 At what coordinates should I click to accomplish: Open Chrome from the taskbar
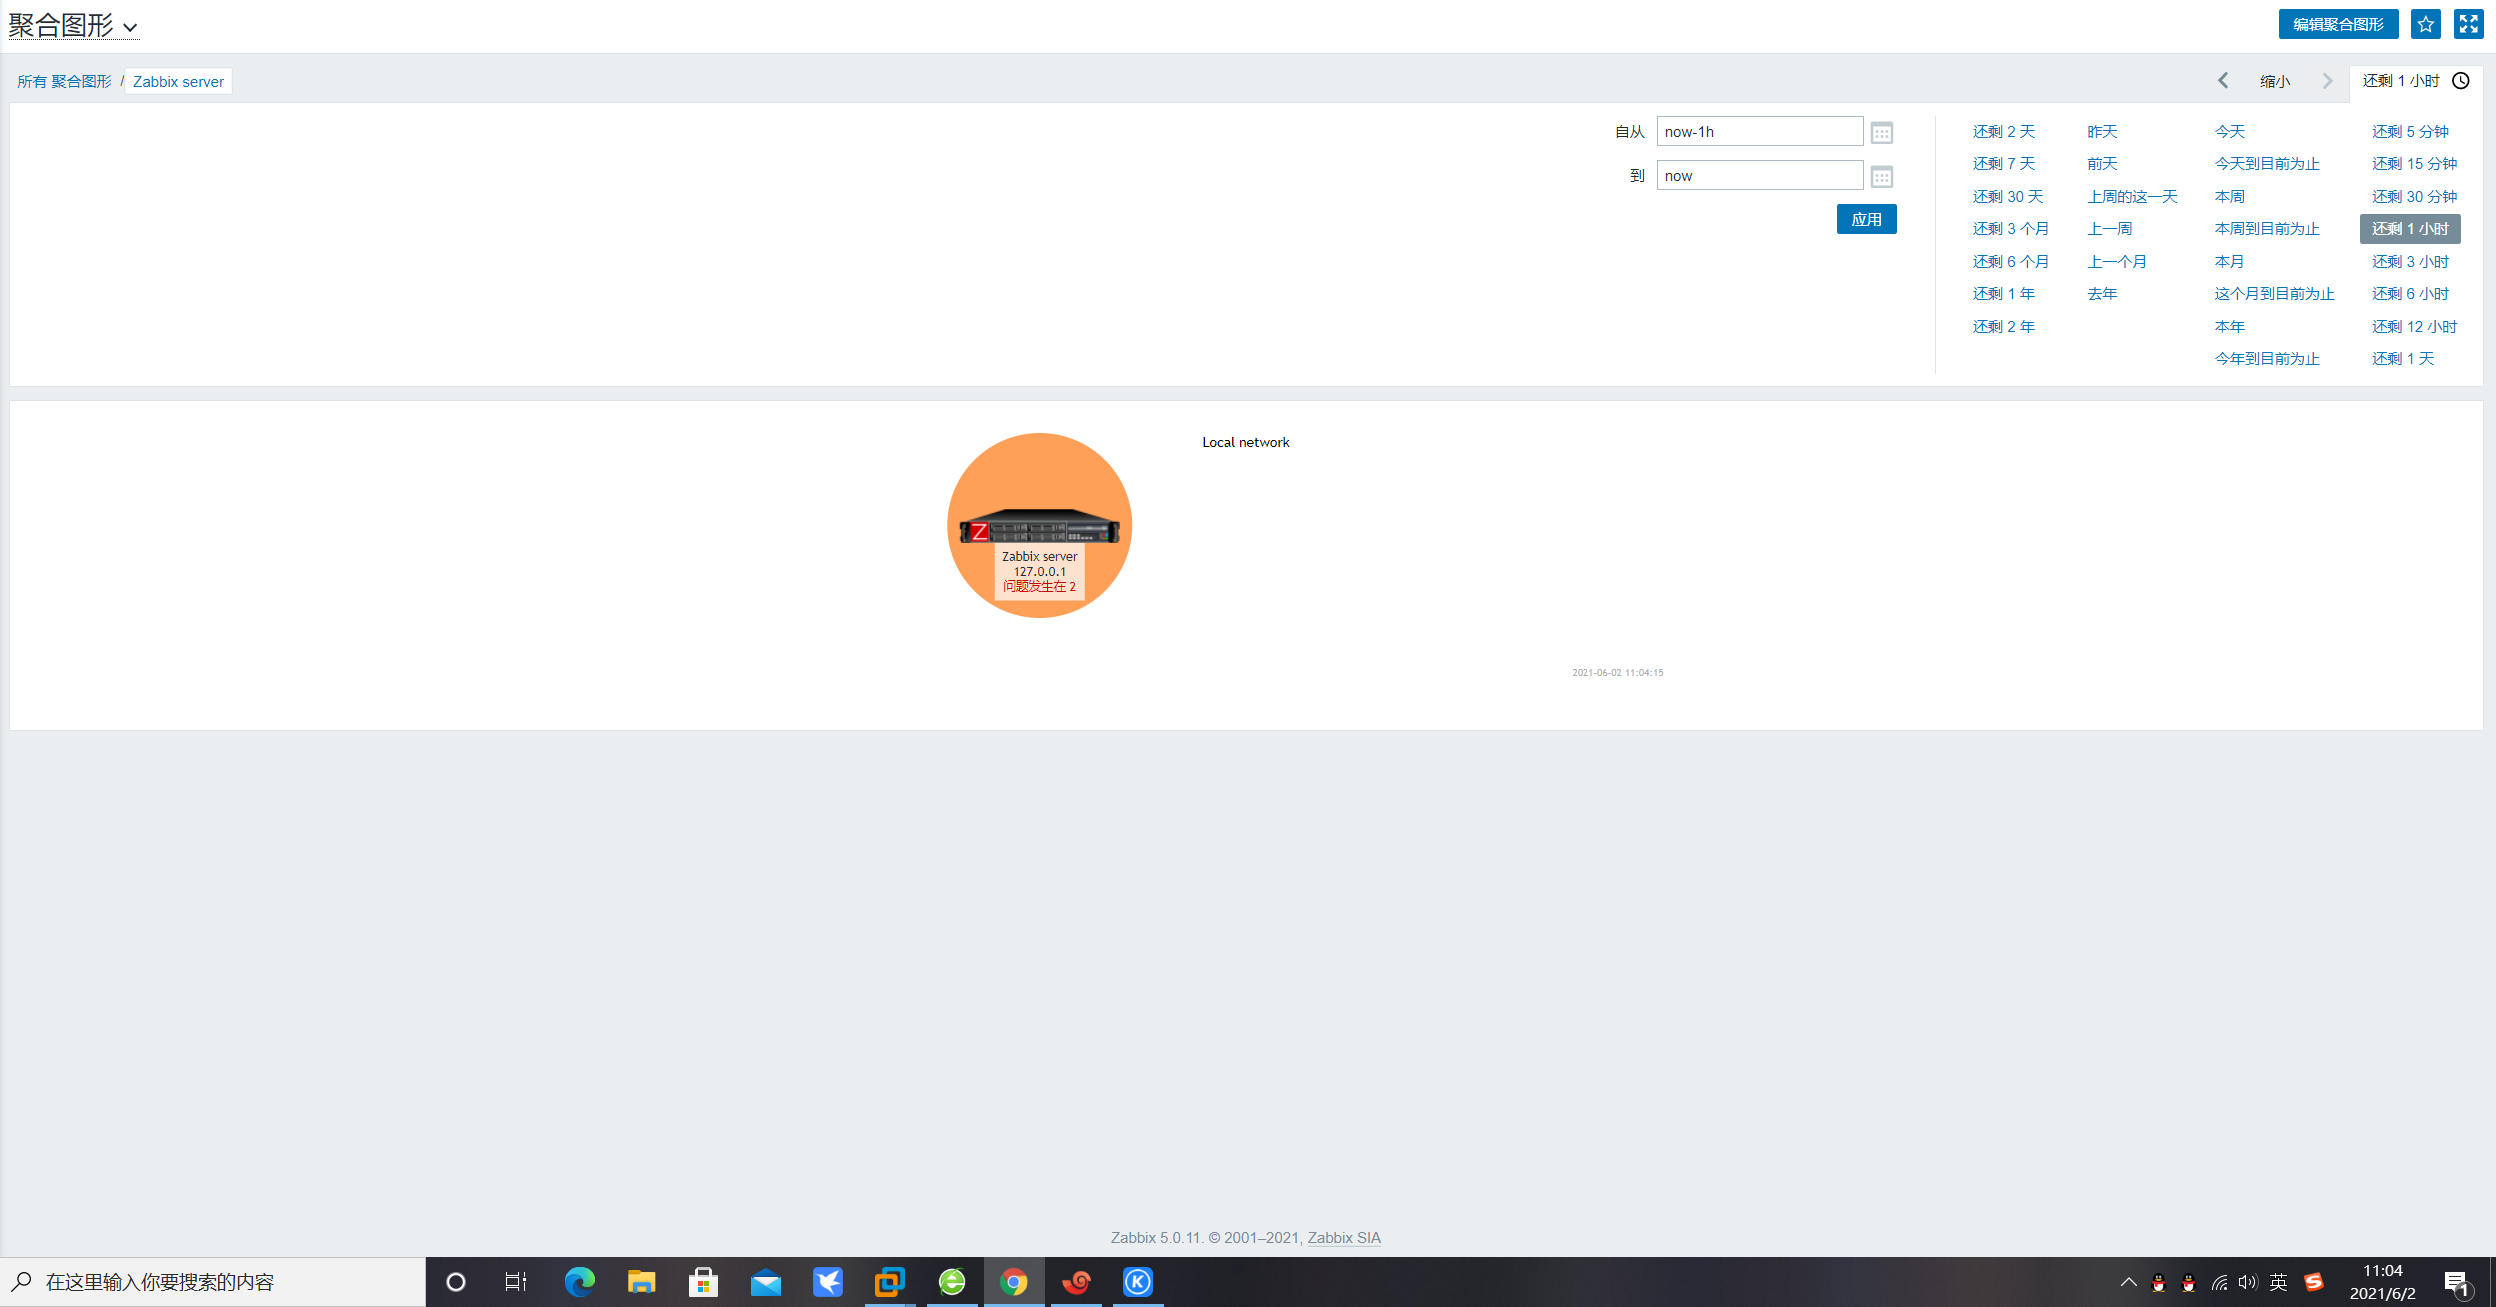pos(1013,1282)
